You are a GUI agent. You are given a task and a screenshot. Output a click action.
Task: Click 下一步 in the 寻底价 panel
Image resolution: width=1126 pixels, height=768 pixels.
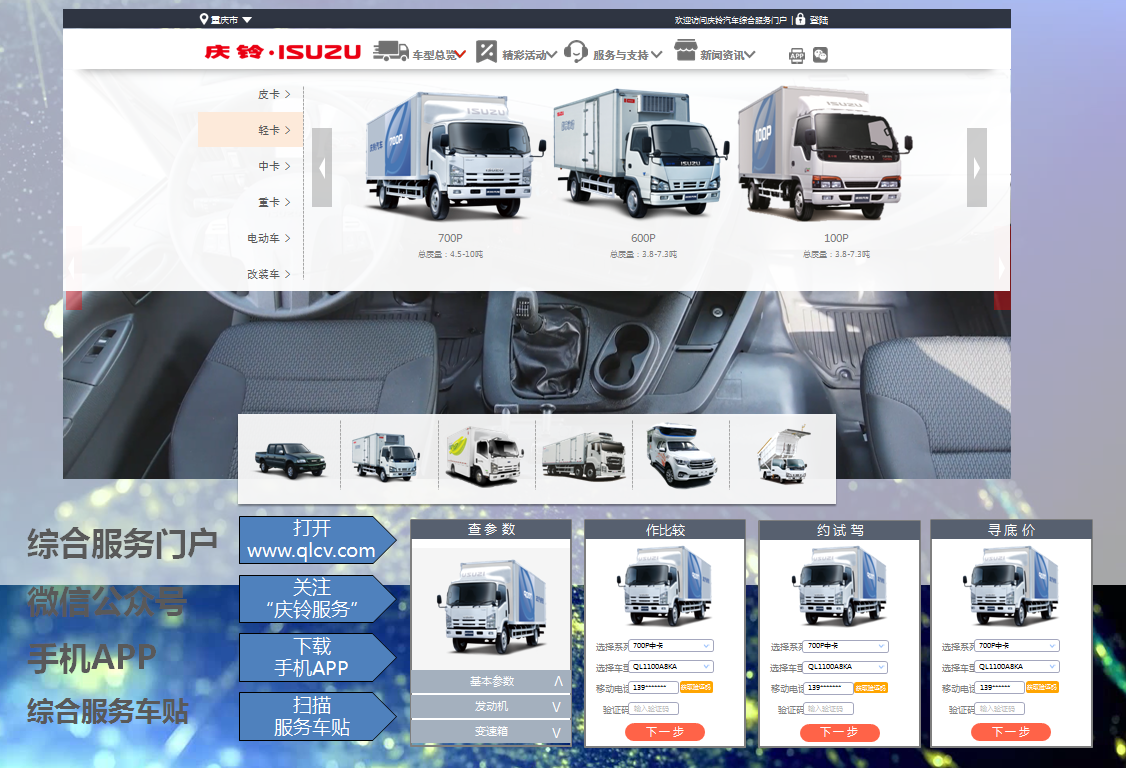(1011, 732)
